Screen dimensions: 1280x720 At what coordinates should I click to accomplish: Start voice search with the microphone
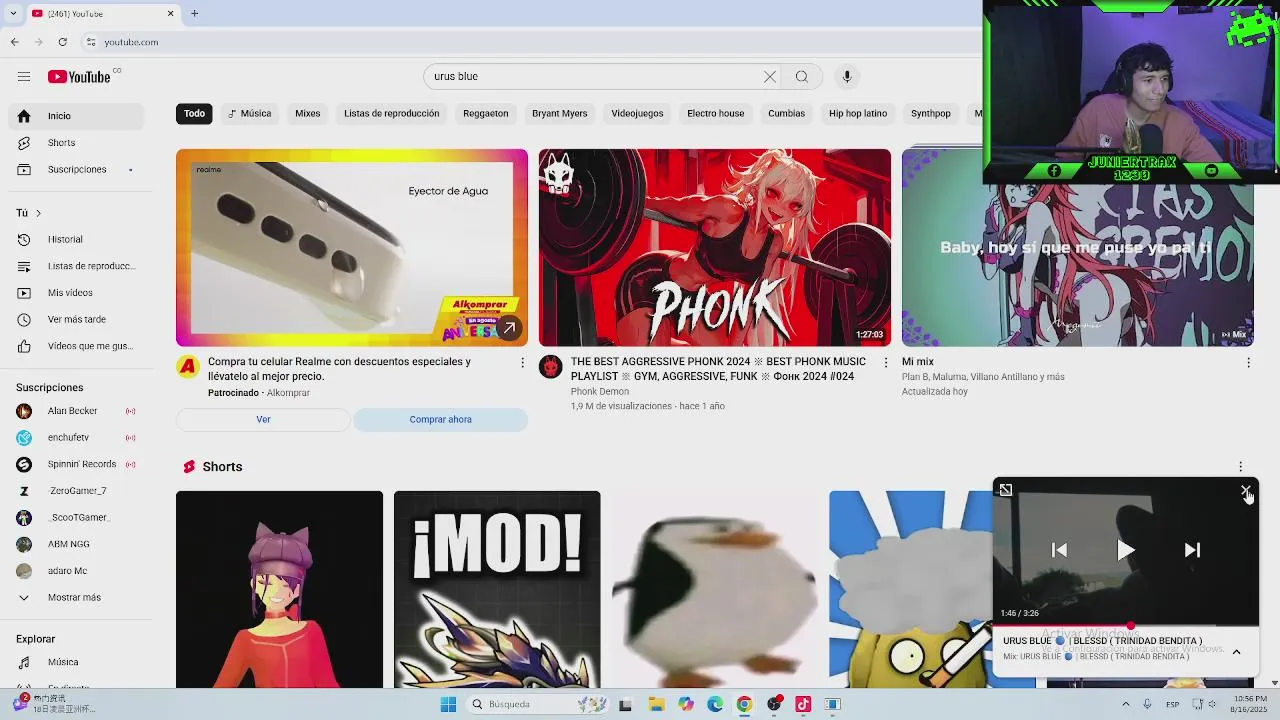[x=847, y=77]
